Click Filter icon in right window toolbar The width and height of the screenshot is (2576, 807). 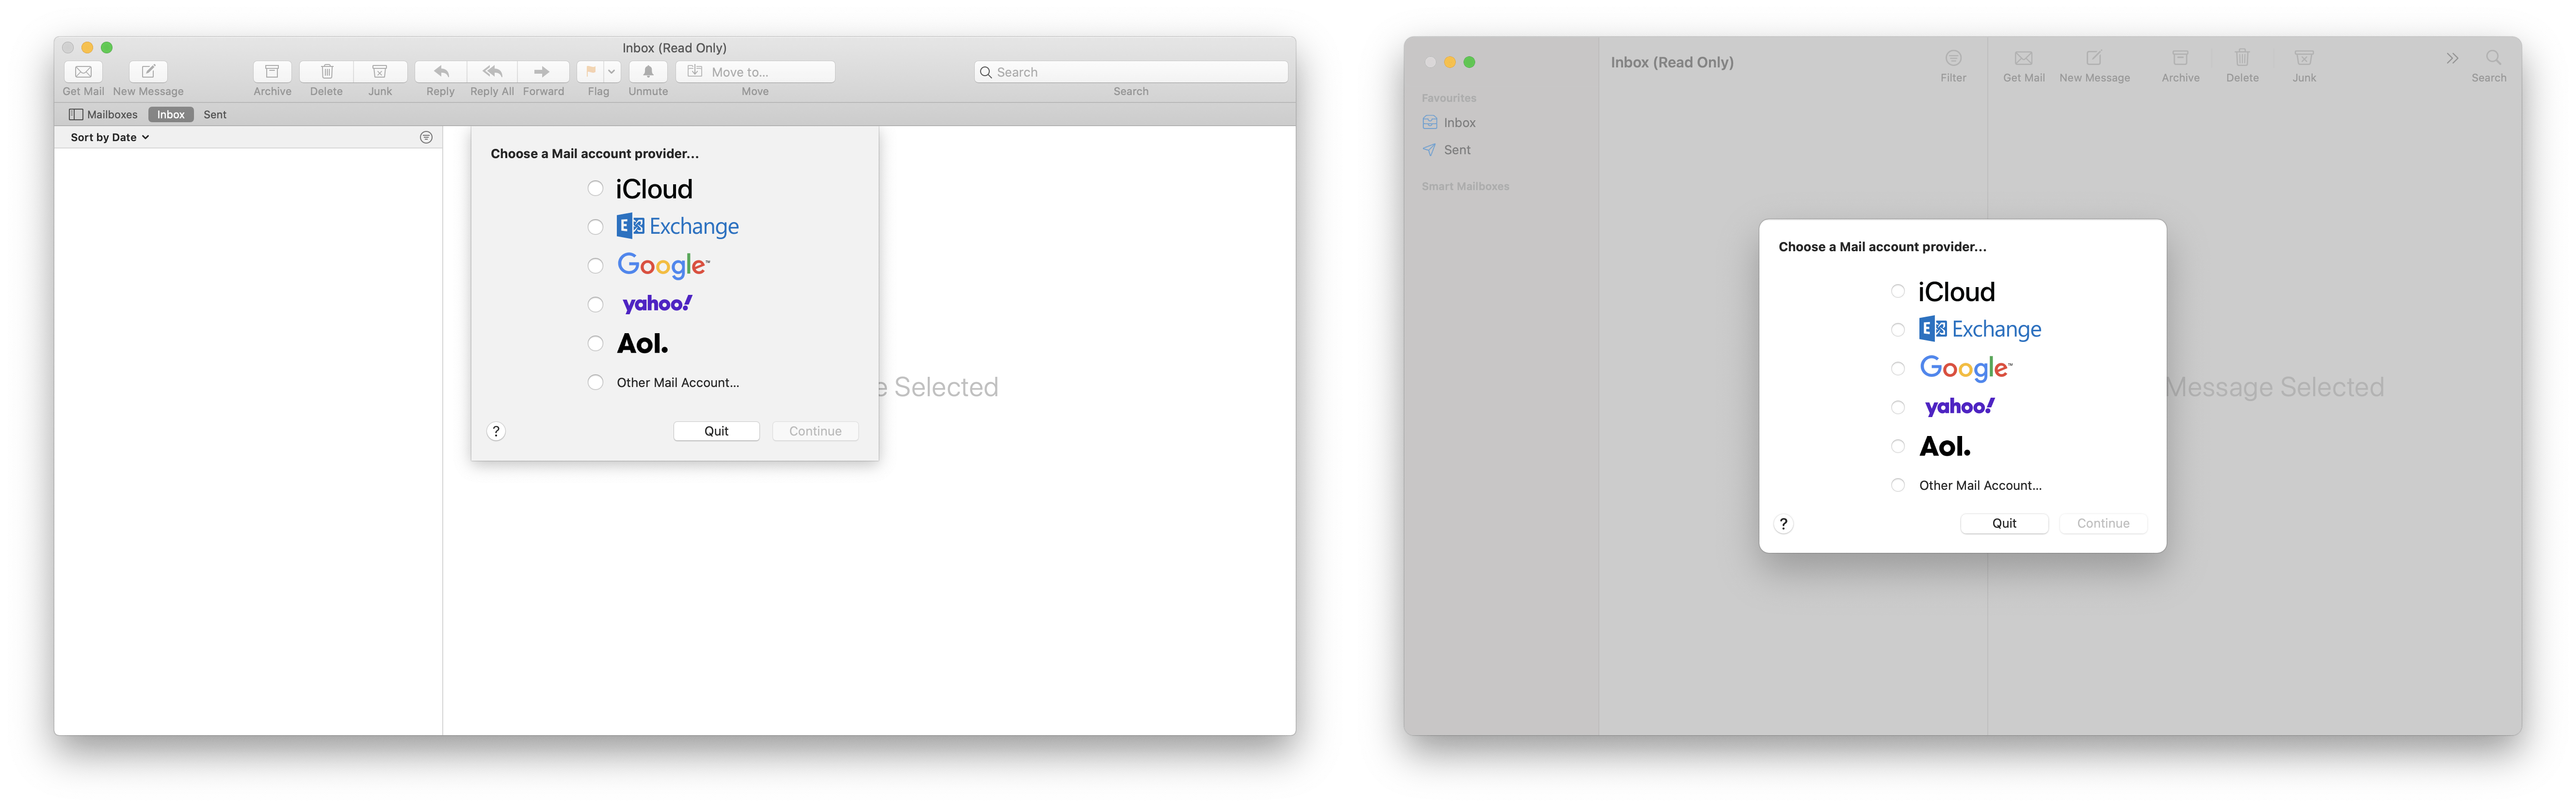click(x=1953, y=58)
